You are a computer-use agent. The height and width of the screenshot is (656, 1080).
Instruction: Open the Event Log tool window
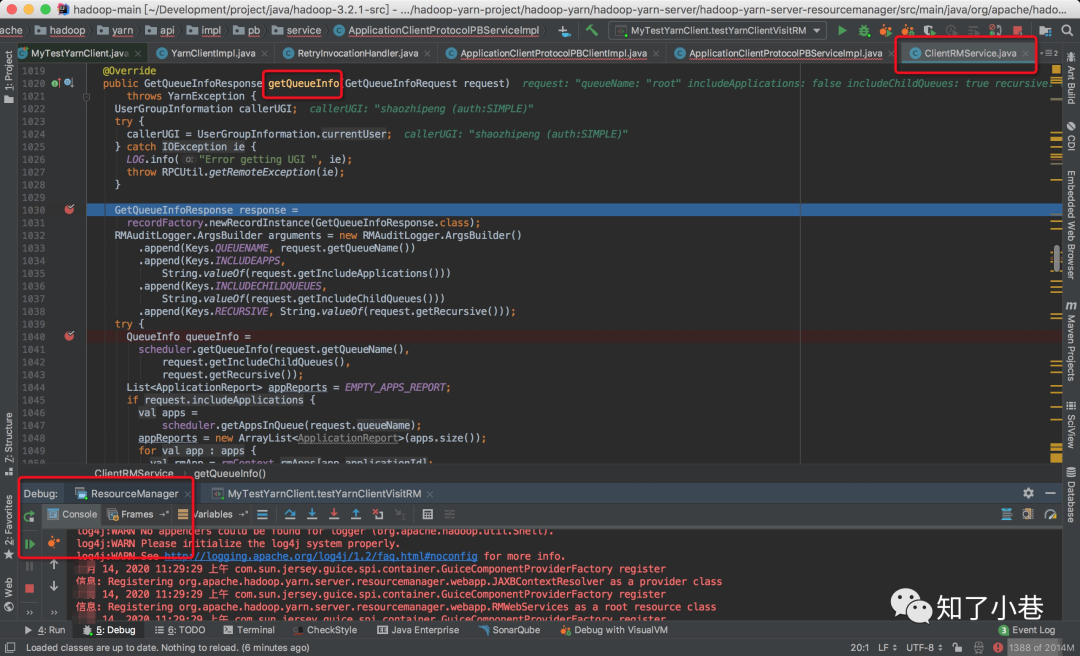[1027, 630]
